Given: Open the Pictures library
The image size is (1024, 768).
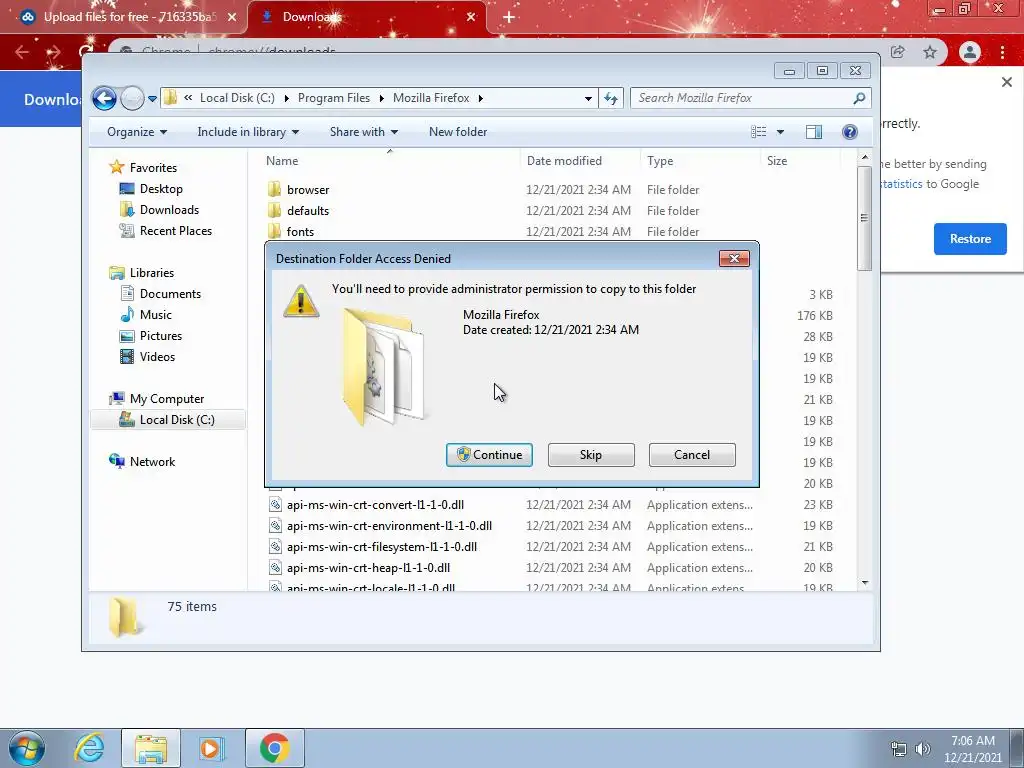Looking at the screenshot, I should 151,336.
